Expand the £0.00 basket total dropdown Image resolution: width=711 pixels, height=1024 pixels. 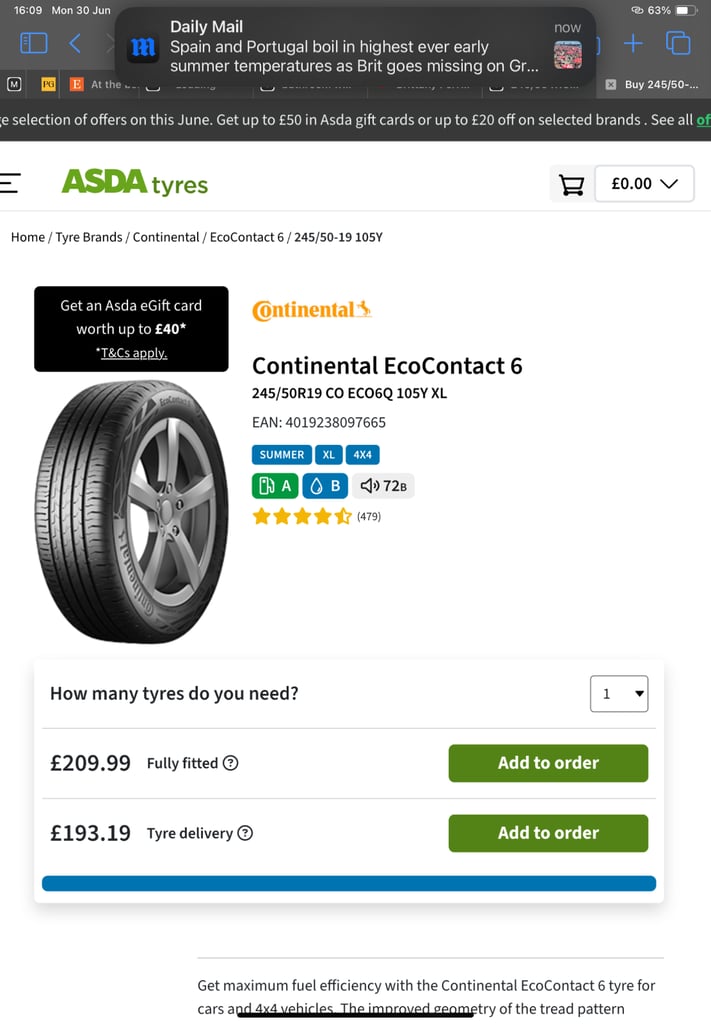tap(644, 183)
